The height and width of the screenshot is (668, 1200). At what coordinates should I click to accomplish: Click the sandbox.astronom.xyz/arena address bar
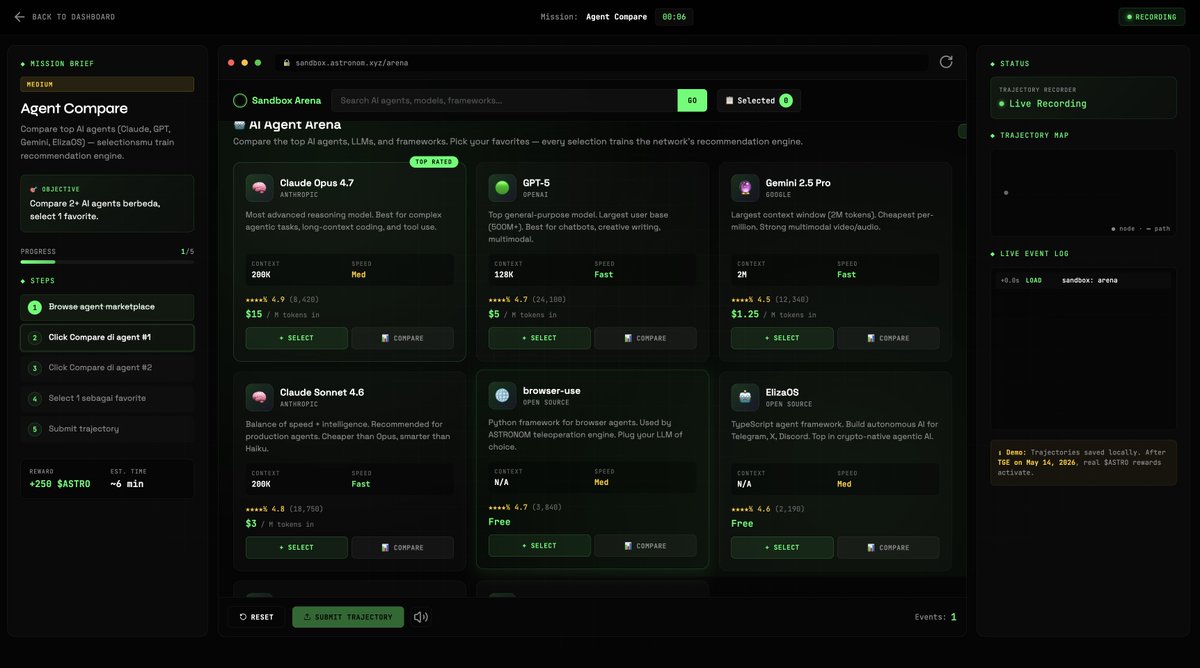tap(600, 62)
